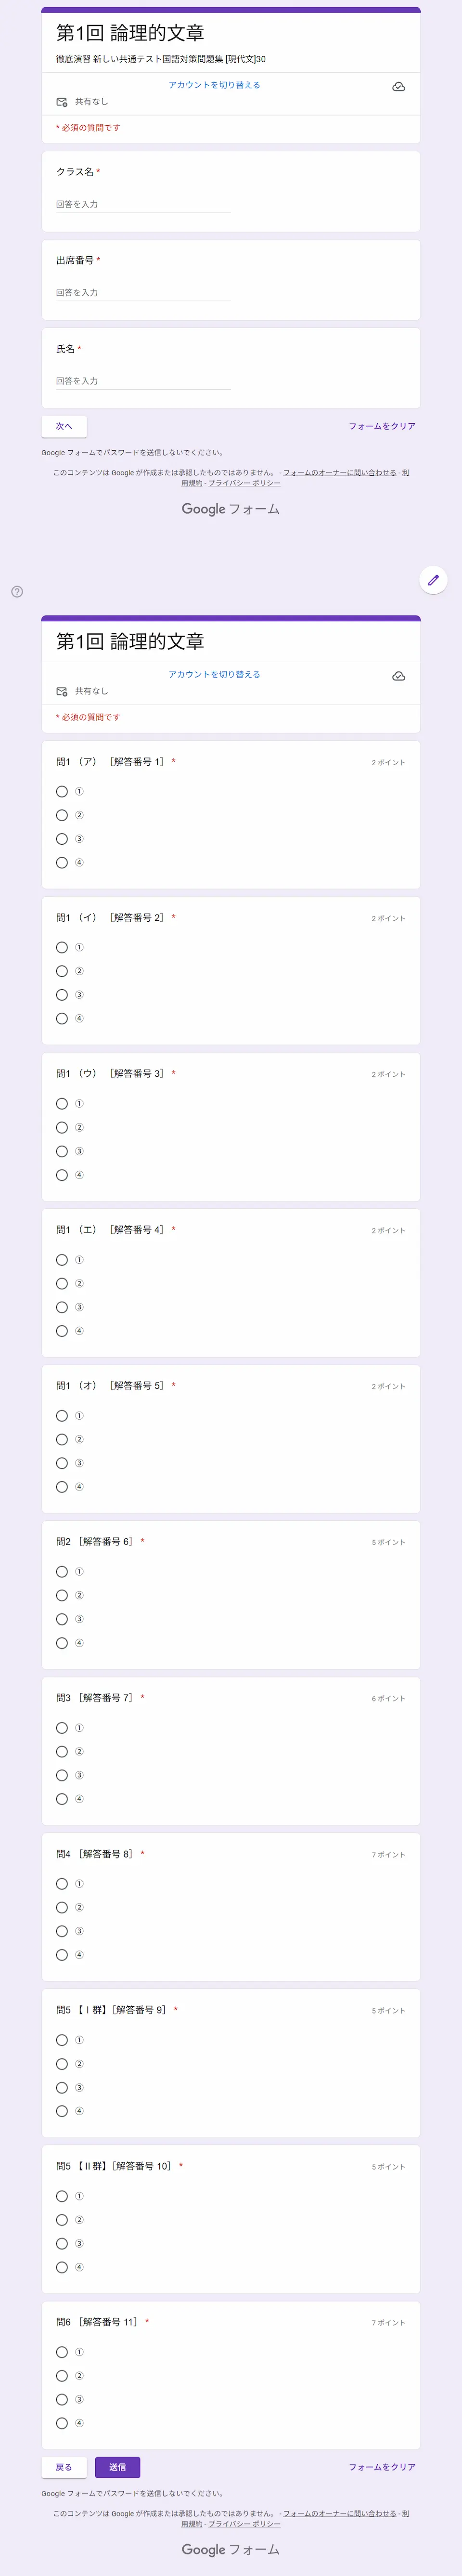Open プライバシー ポリシー link in bottom footer
Image resolution: width=462 pixels, height=2576 pixels.
click(244, 2524)
